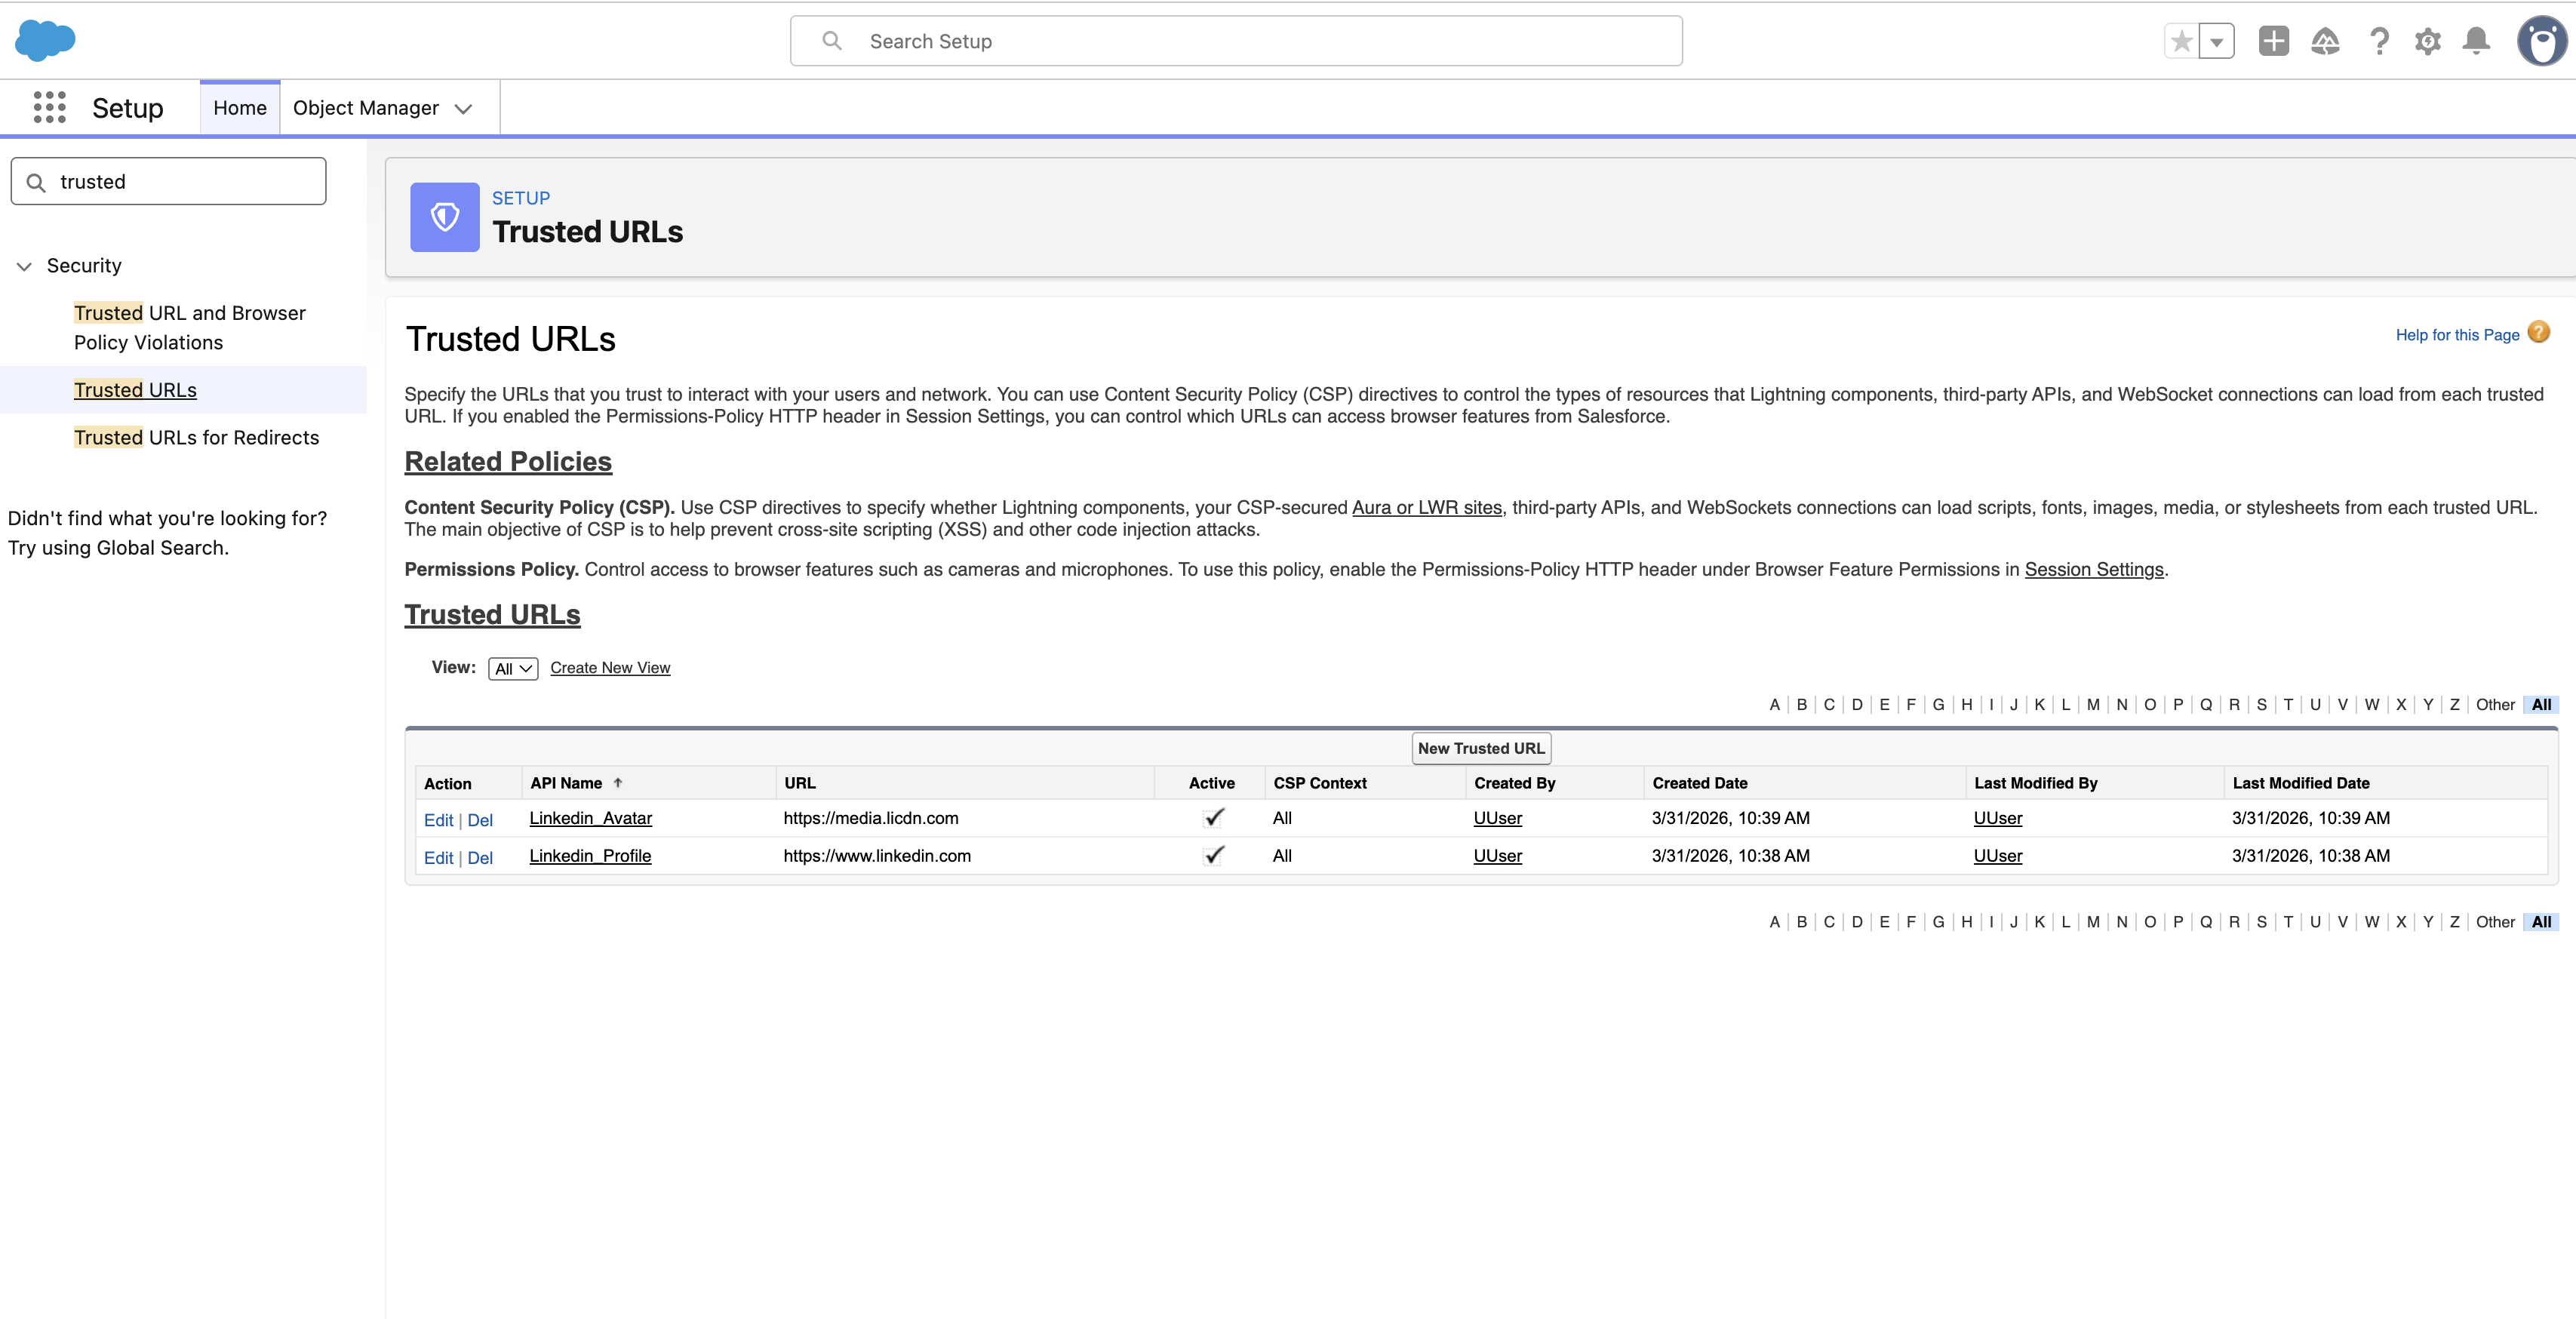Click the active checkmark for Linkedin_Avatar
The height and width of the screenshot is (1319, 2576).
(1214, 818)
